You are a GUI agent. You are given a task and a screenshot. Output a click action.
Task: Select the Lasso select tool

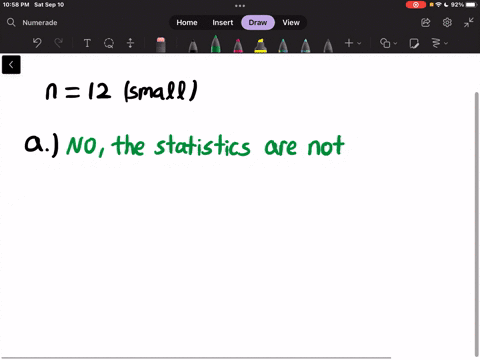click(x=109, y=43)
